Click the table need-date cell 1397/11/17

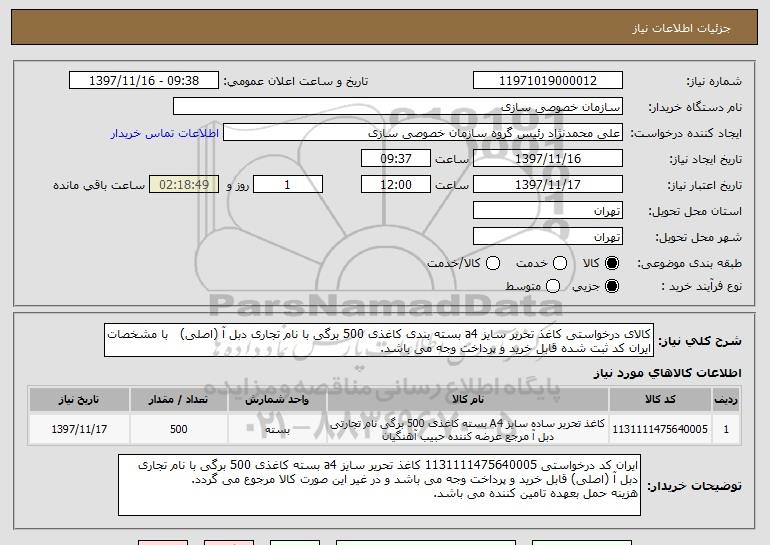[79, 429]
